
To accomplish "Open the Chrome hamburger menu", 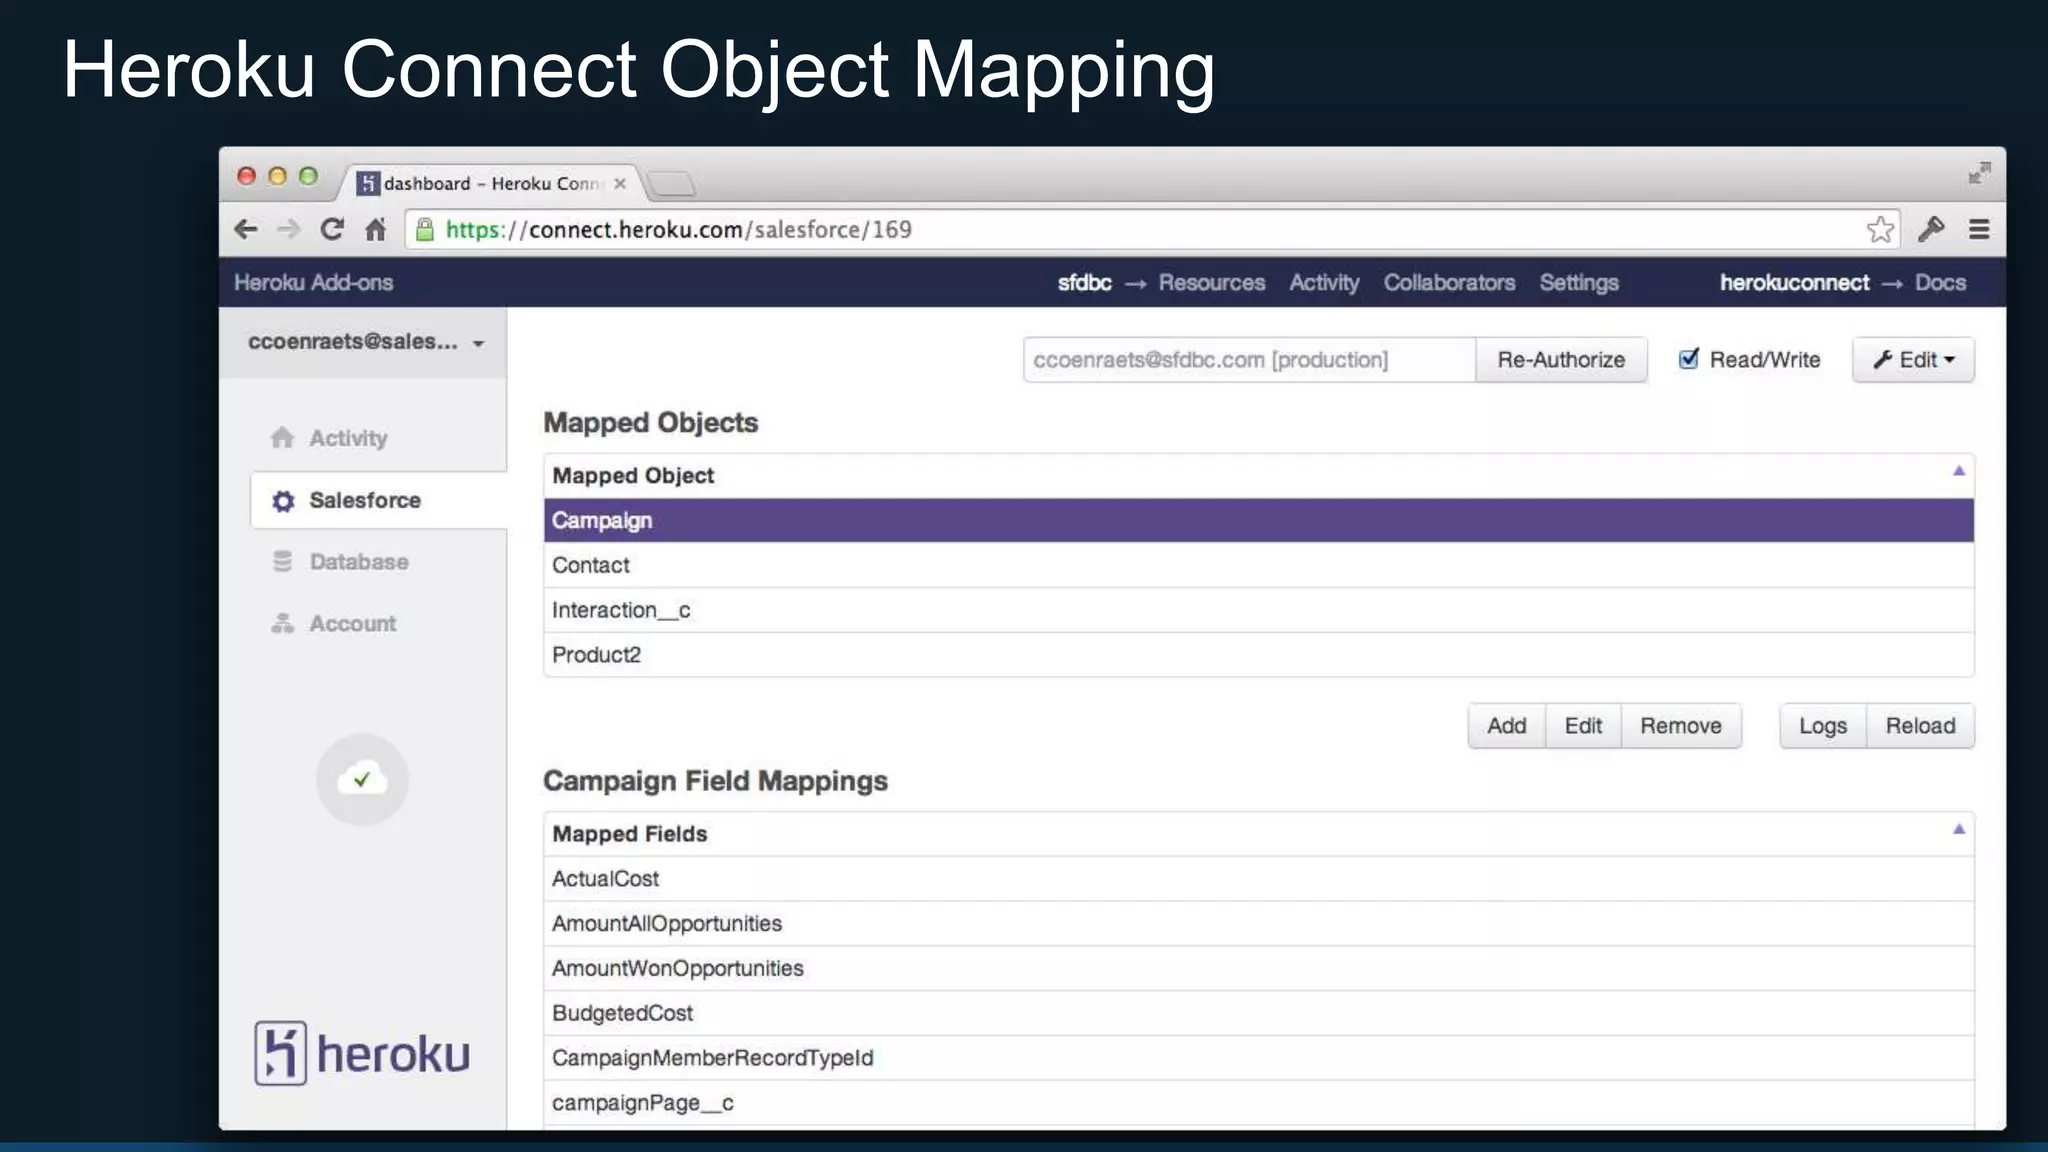I will click(x=1979, y=229).
